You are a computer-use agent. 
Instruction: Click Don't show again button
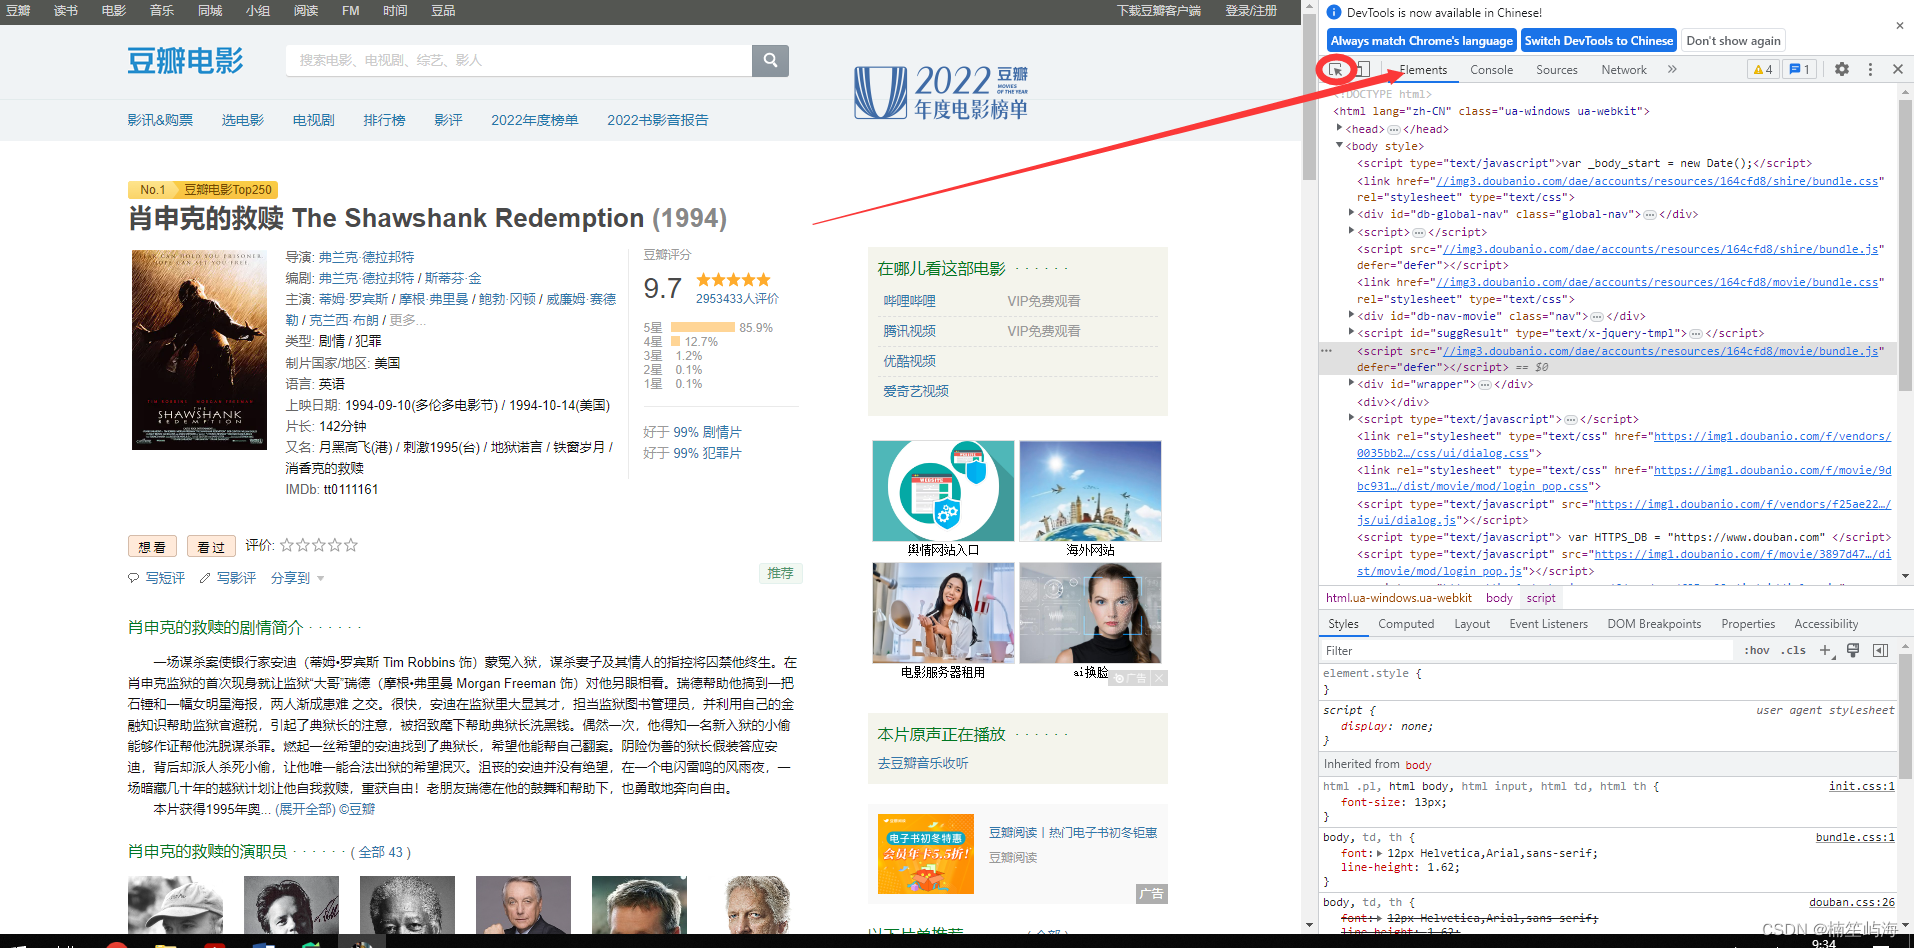click(x=1733, y=41)
